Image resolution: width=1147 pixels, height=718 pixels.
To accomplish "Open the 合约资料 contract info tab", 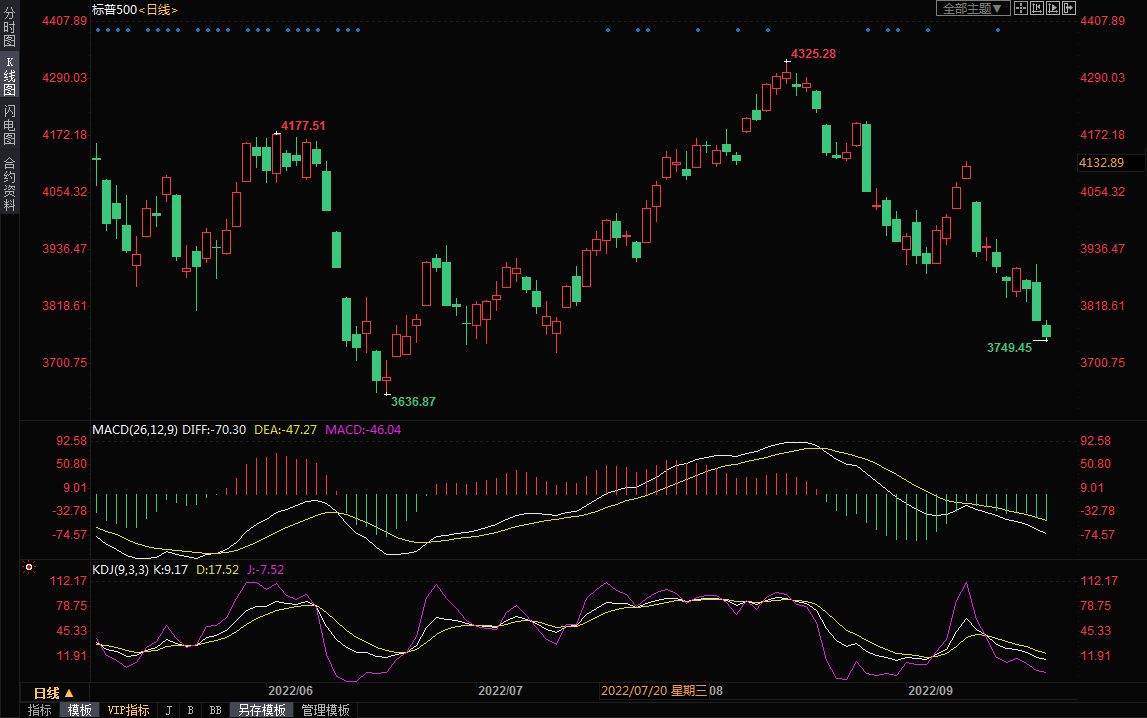I will [x=9, y=184].
